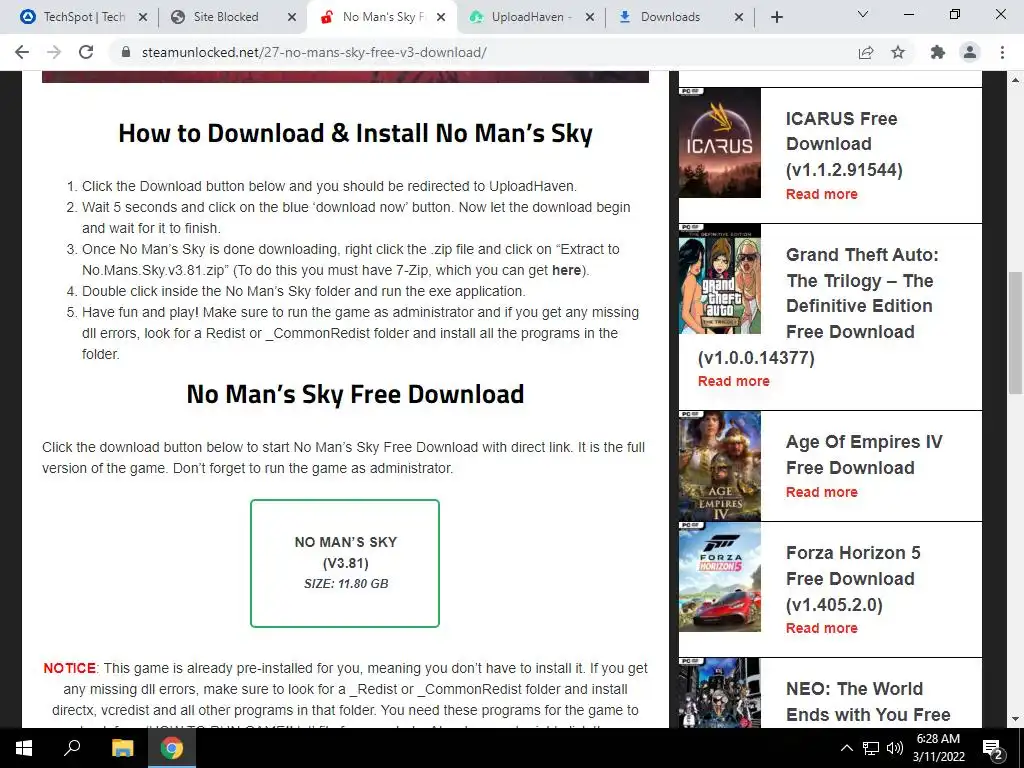Open Age Of Empires IV thumbnail

pos(720,466)
